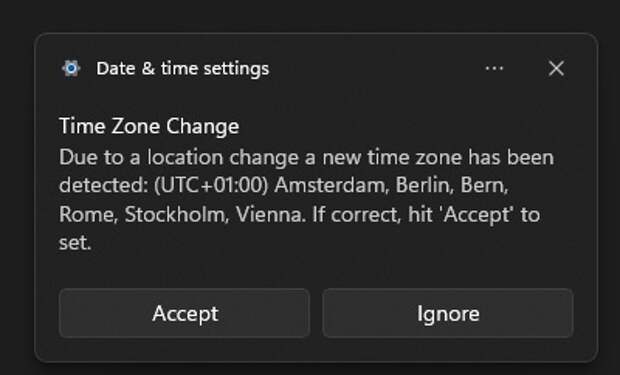The image size is (620, 375).
Task: Click the '(UTC+01:00)' text in the message
Action: click(x=211, y=185)
